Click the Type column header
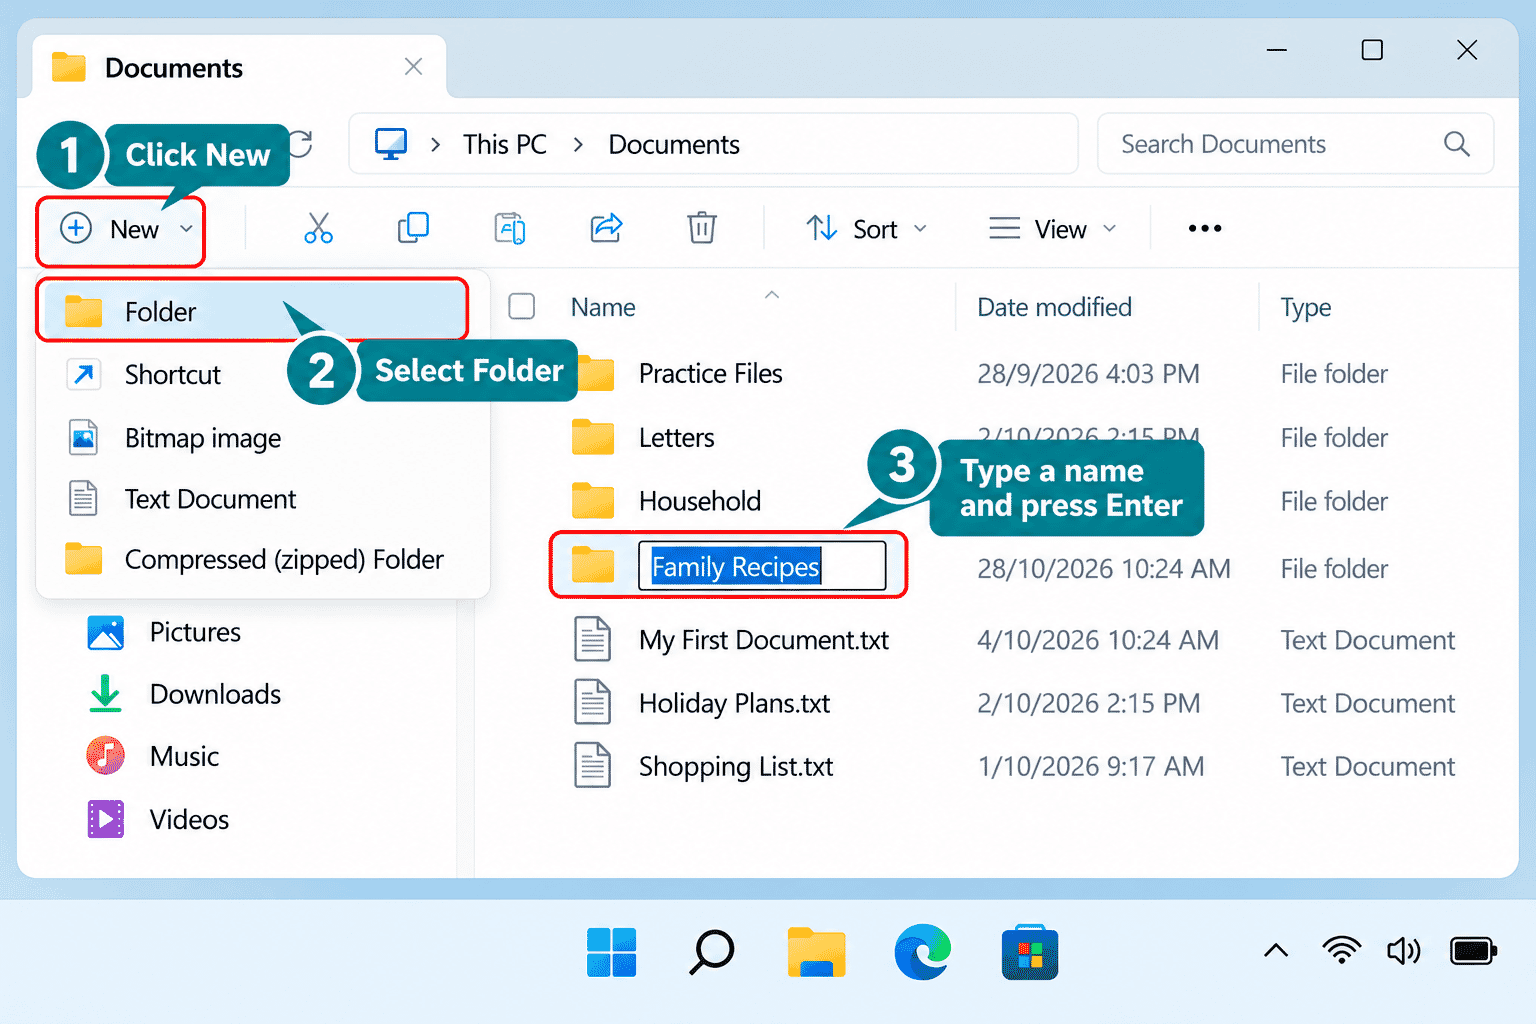 (x=1305, y=307)
